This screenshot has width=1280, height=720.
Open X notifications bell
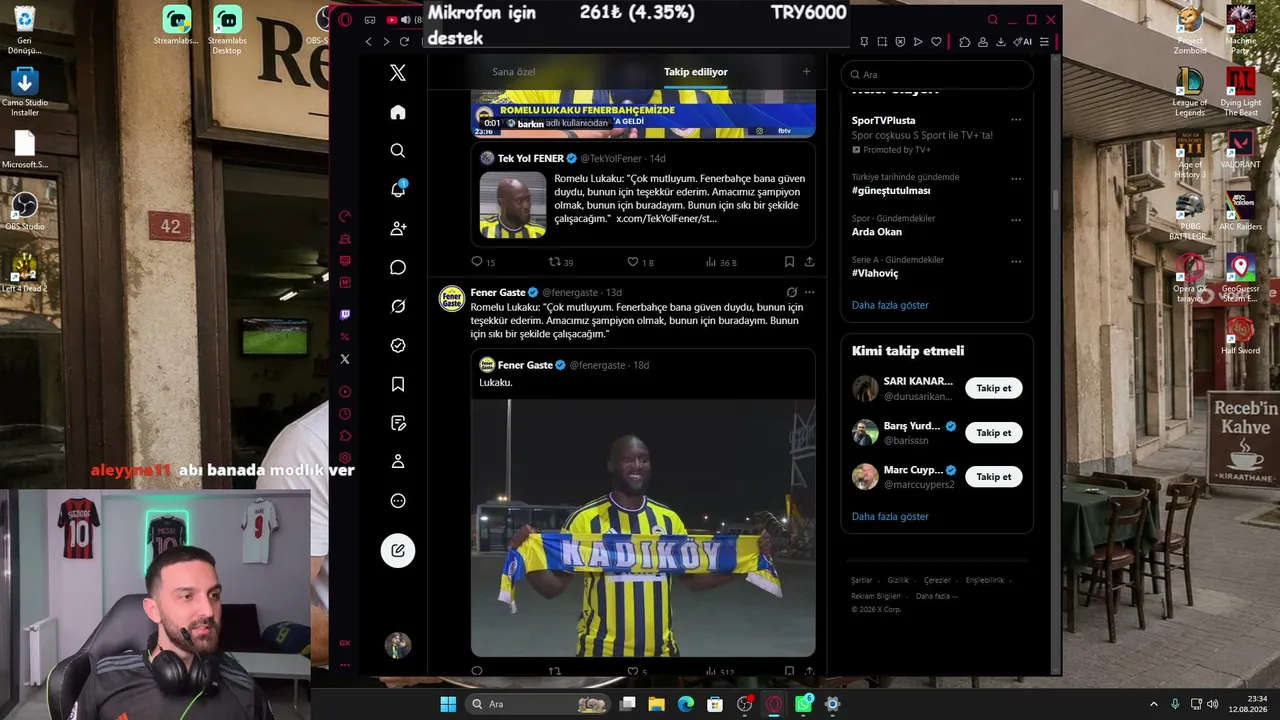[398, 190]
